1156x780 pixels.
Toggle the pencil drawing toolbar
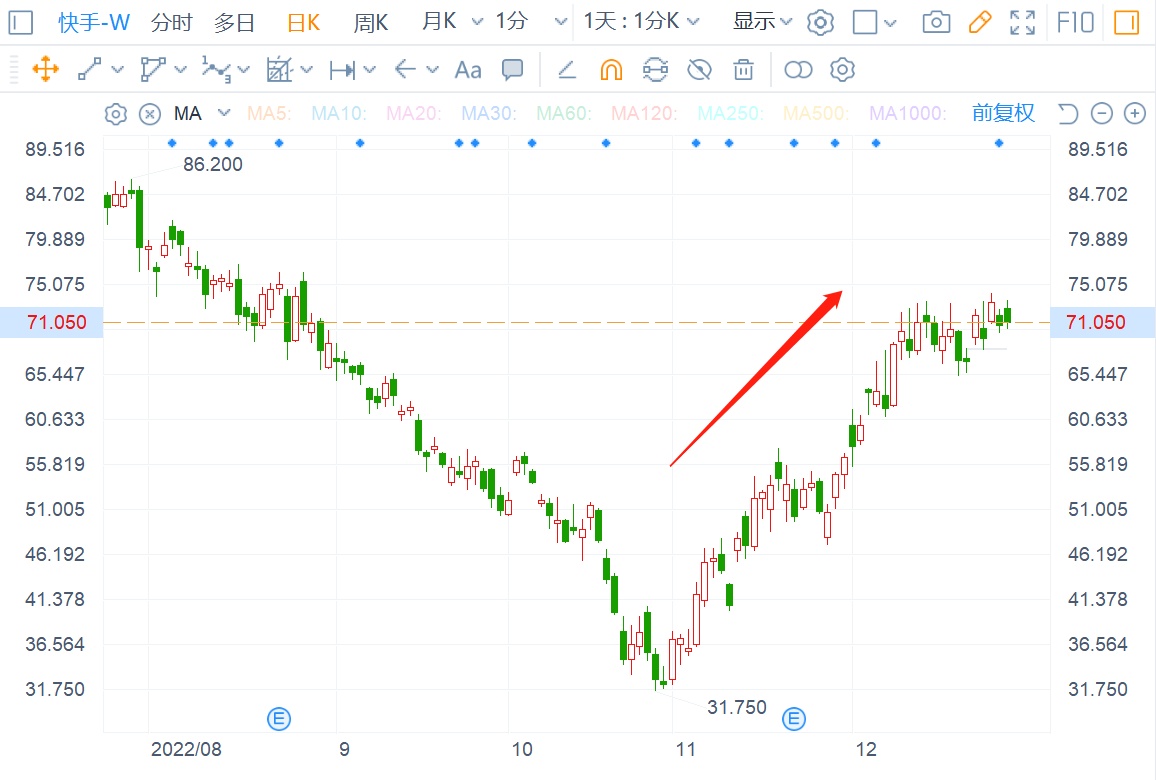(x=980, y=22)
